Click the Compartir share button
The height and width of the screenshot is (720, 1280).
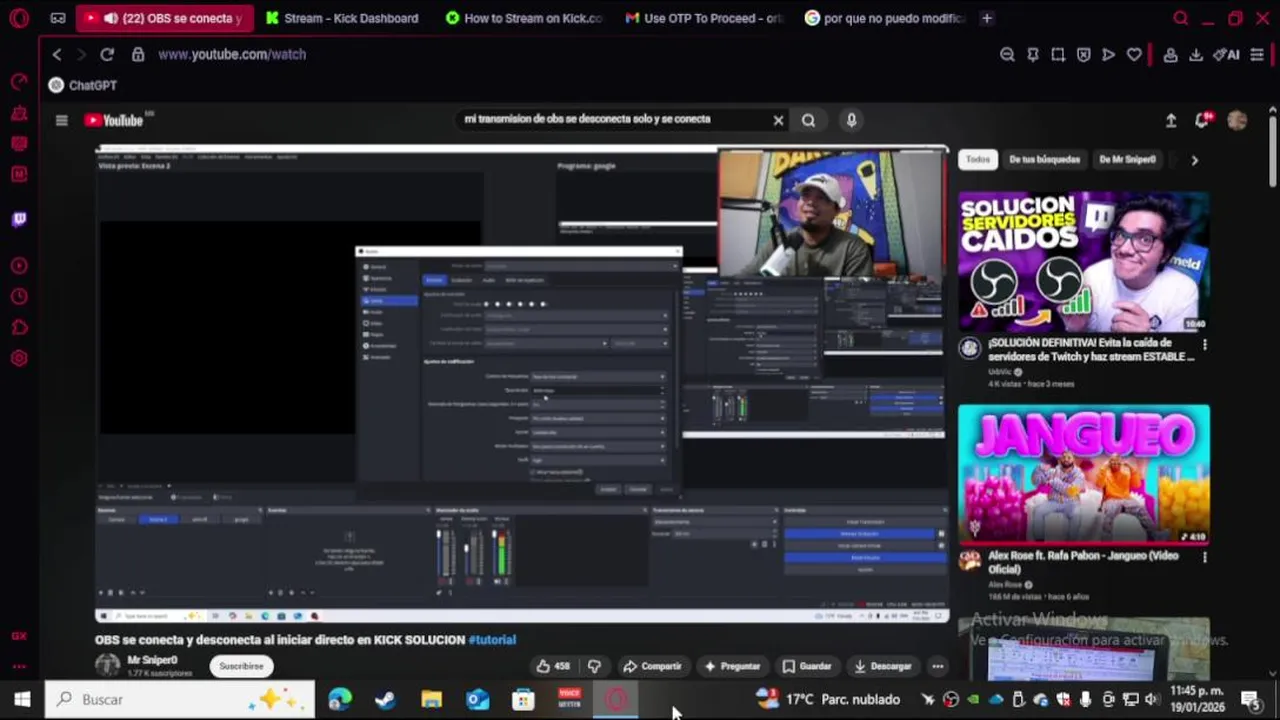tap(652, 666)
